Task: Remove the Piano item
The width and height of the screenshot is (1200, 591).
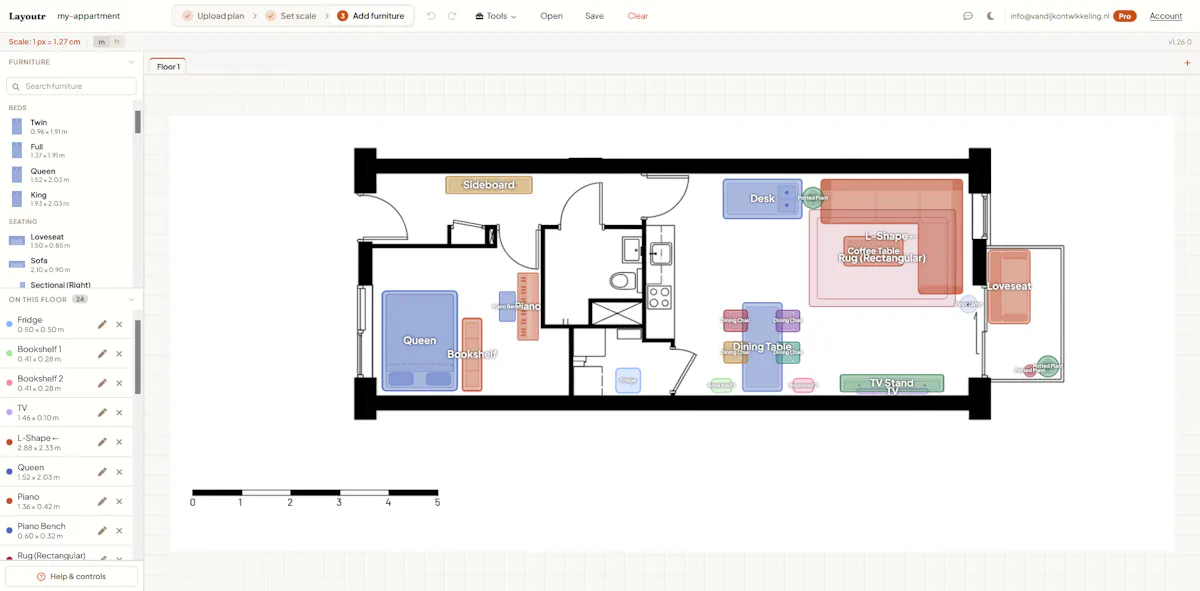Action: point(119,501)
